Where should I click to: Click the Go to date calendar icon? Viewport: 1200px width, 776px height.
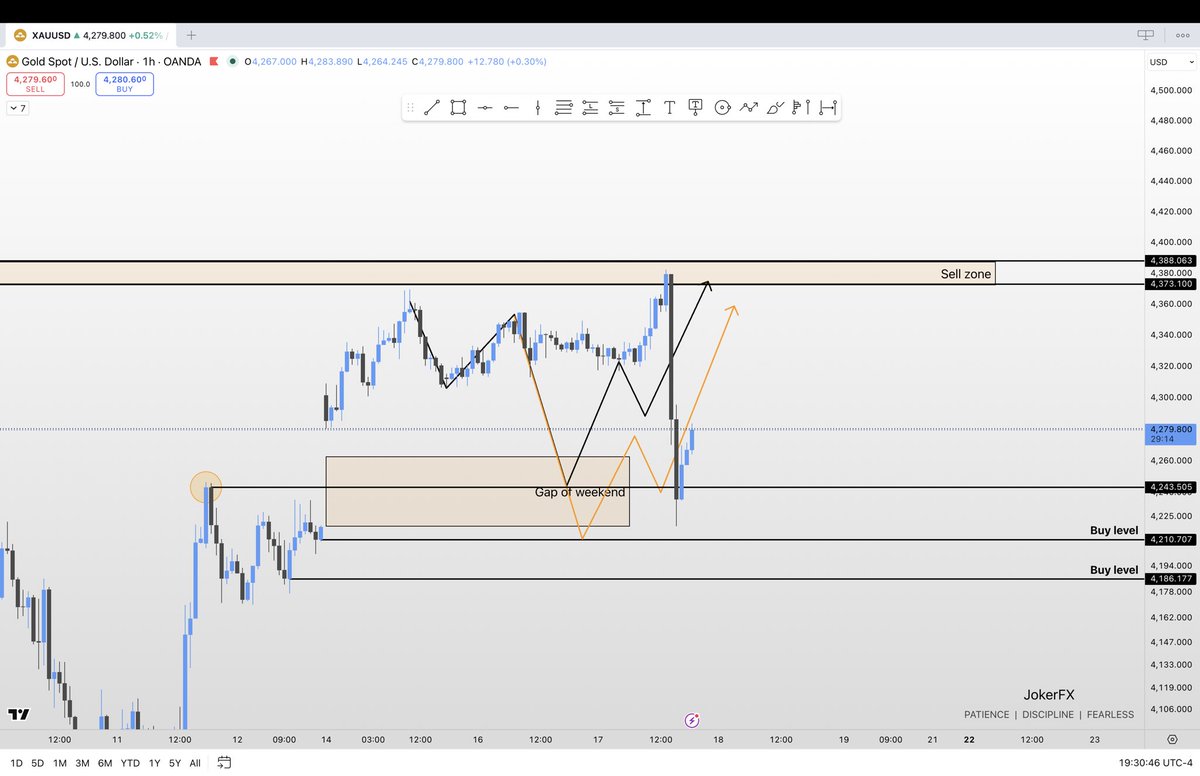(224, 762)
